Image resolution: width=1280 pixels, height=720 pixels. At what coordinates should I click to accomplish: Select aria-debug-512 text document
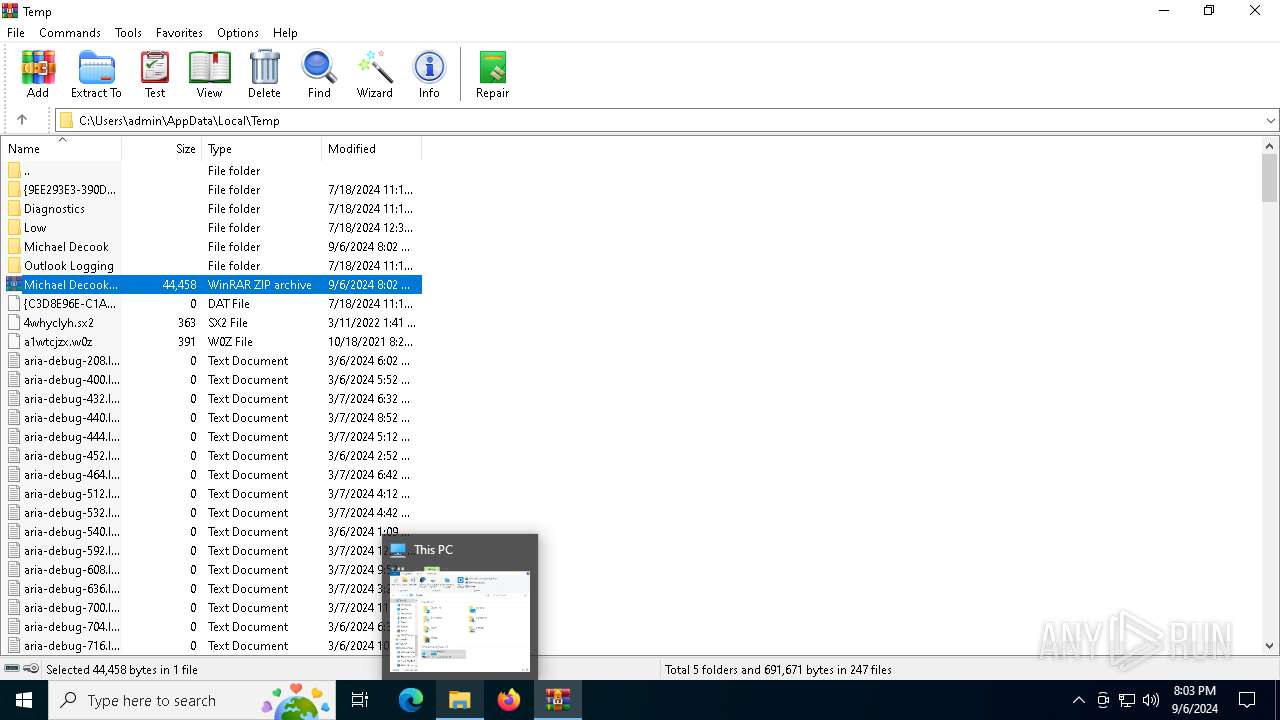tap(212, 494)
